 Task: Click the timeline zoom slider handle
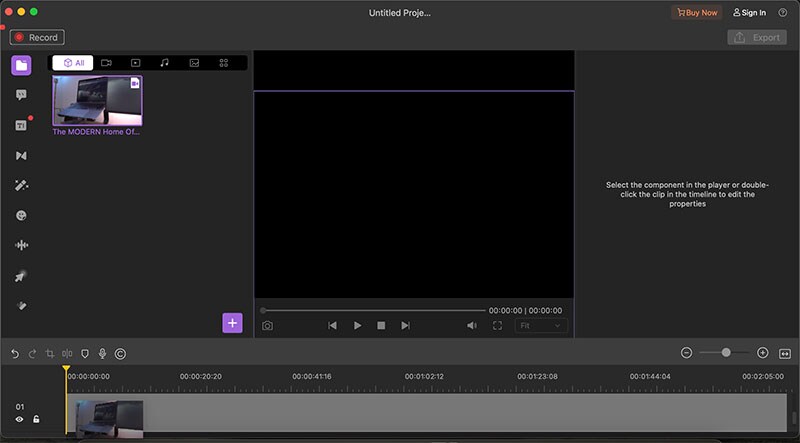point(726,353)
